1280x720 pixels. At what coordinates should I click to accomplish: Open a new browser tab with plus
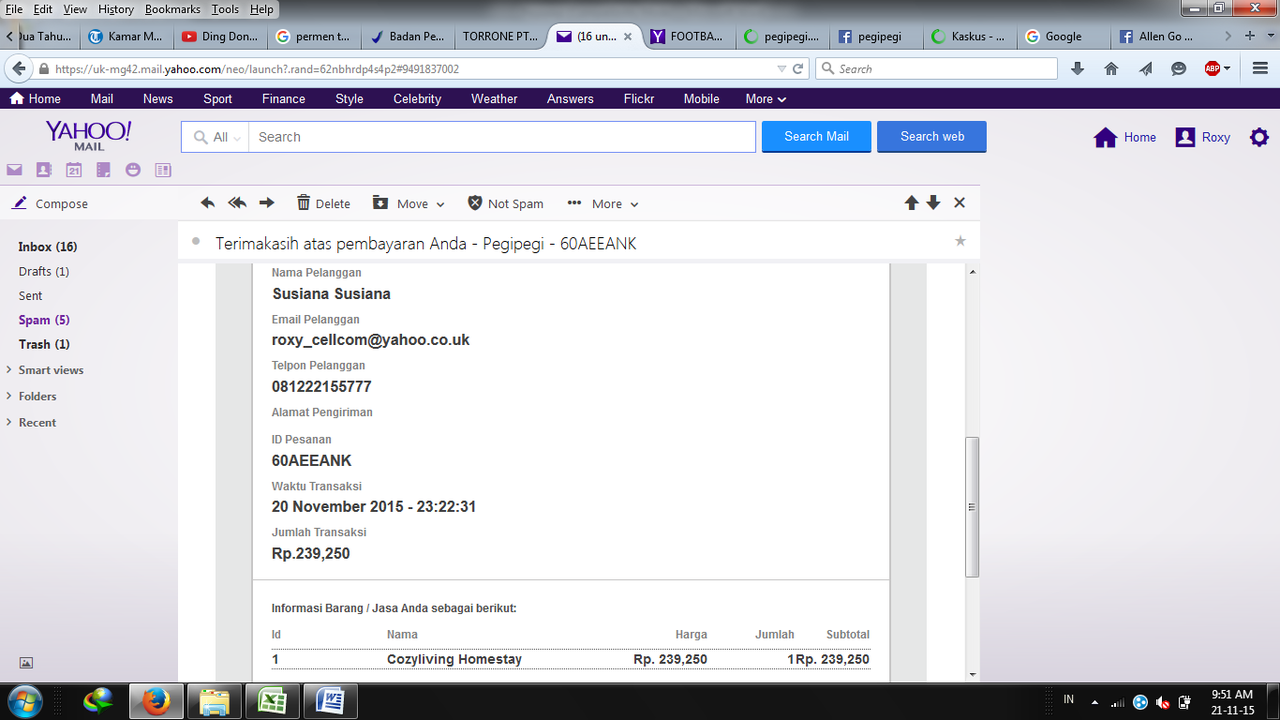[x=1250, y=36]
